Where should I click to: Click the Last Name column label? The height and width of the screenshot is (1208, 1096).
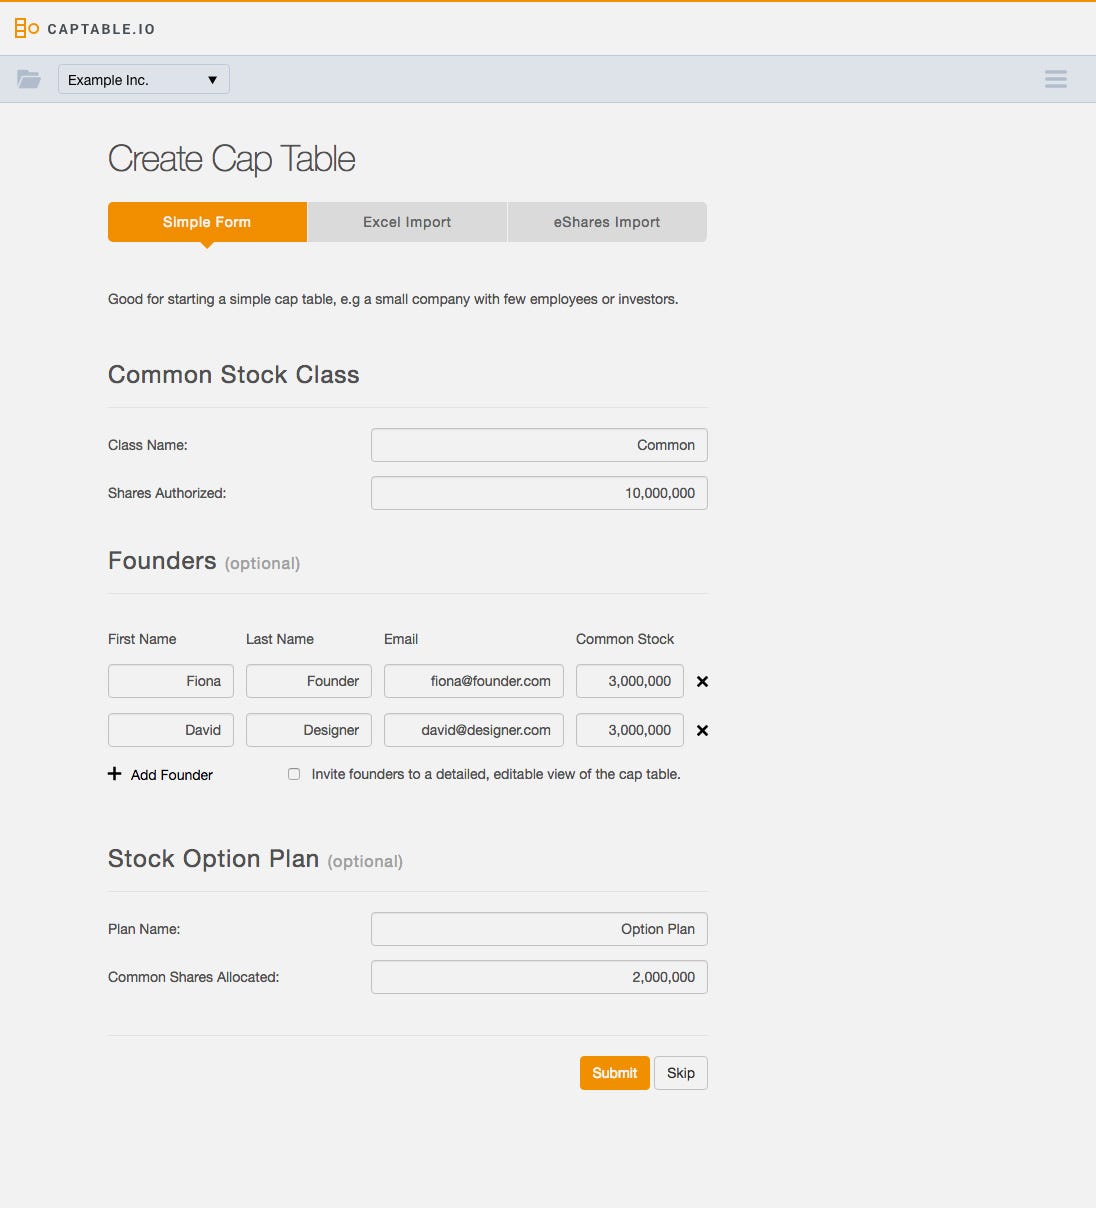point(280,639)
